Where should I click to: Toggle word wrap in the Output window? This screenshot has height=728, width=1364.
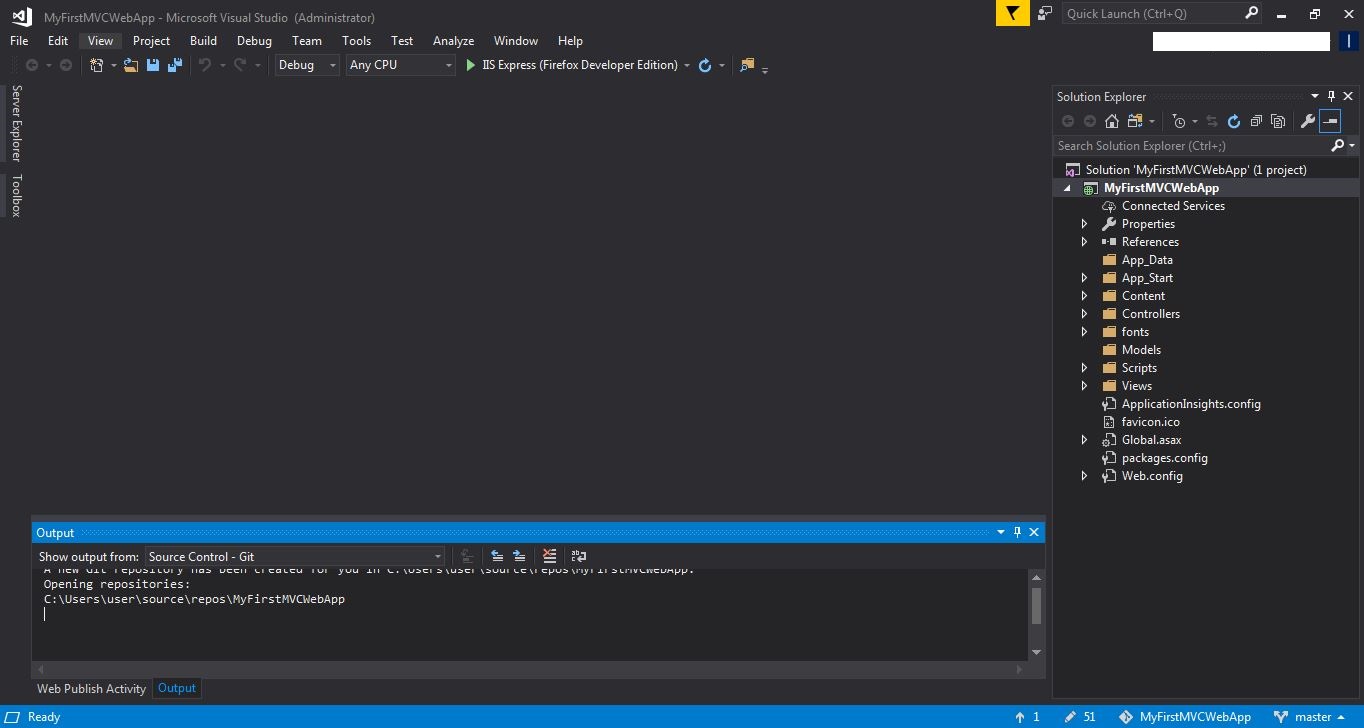tap(578, 556)
